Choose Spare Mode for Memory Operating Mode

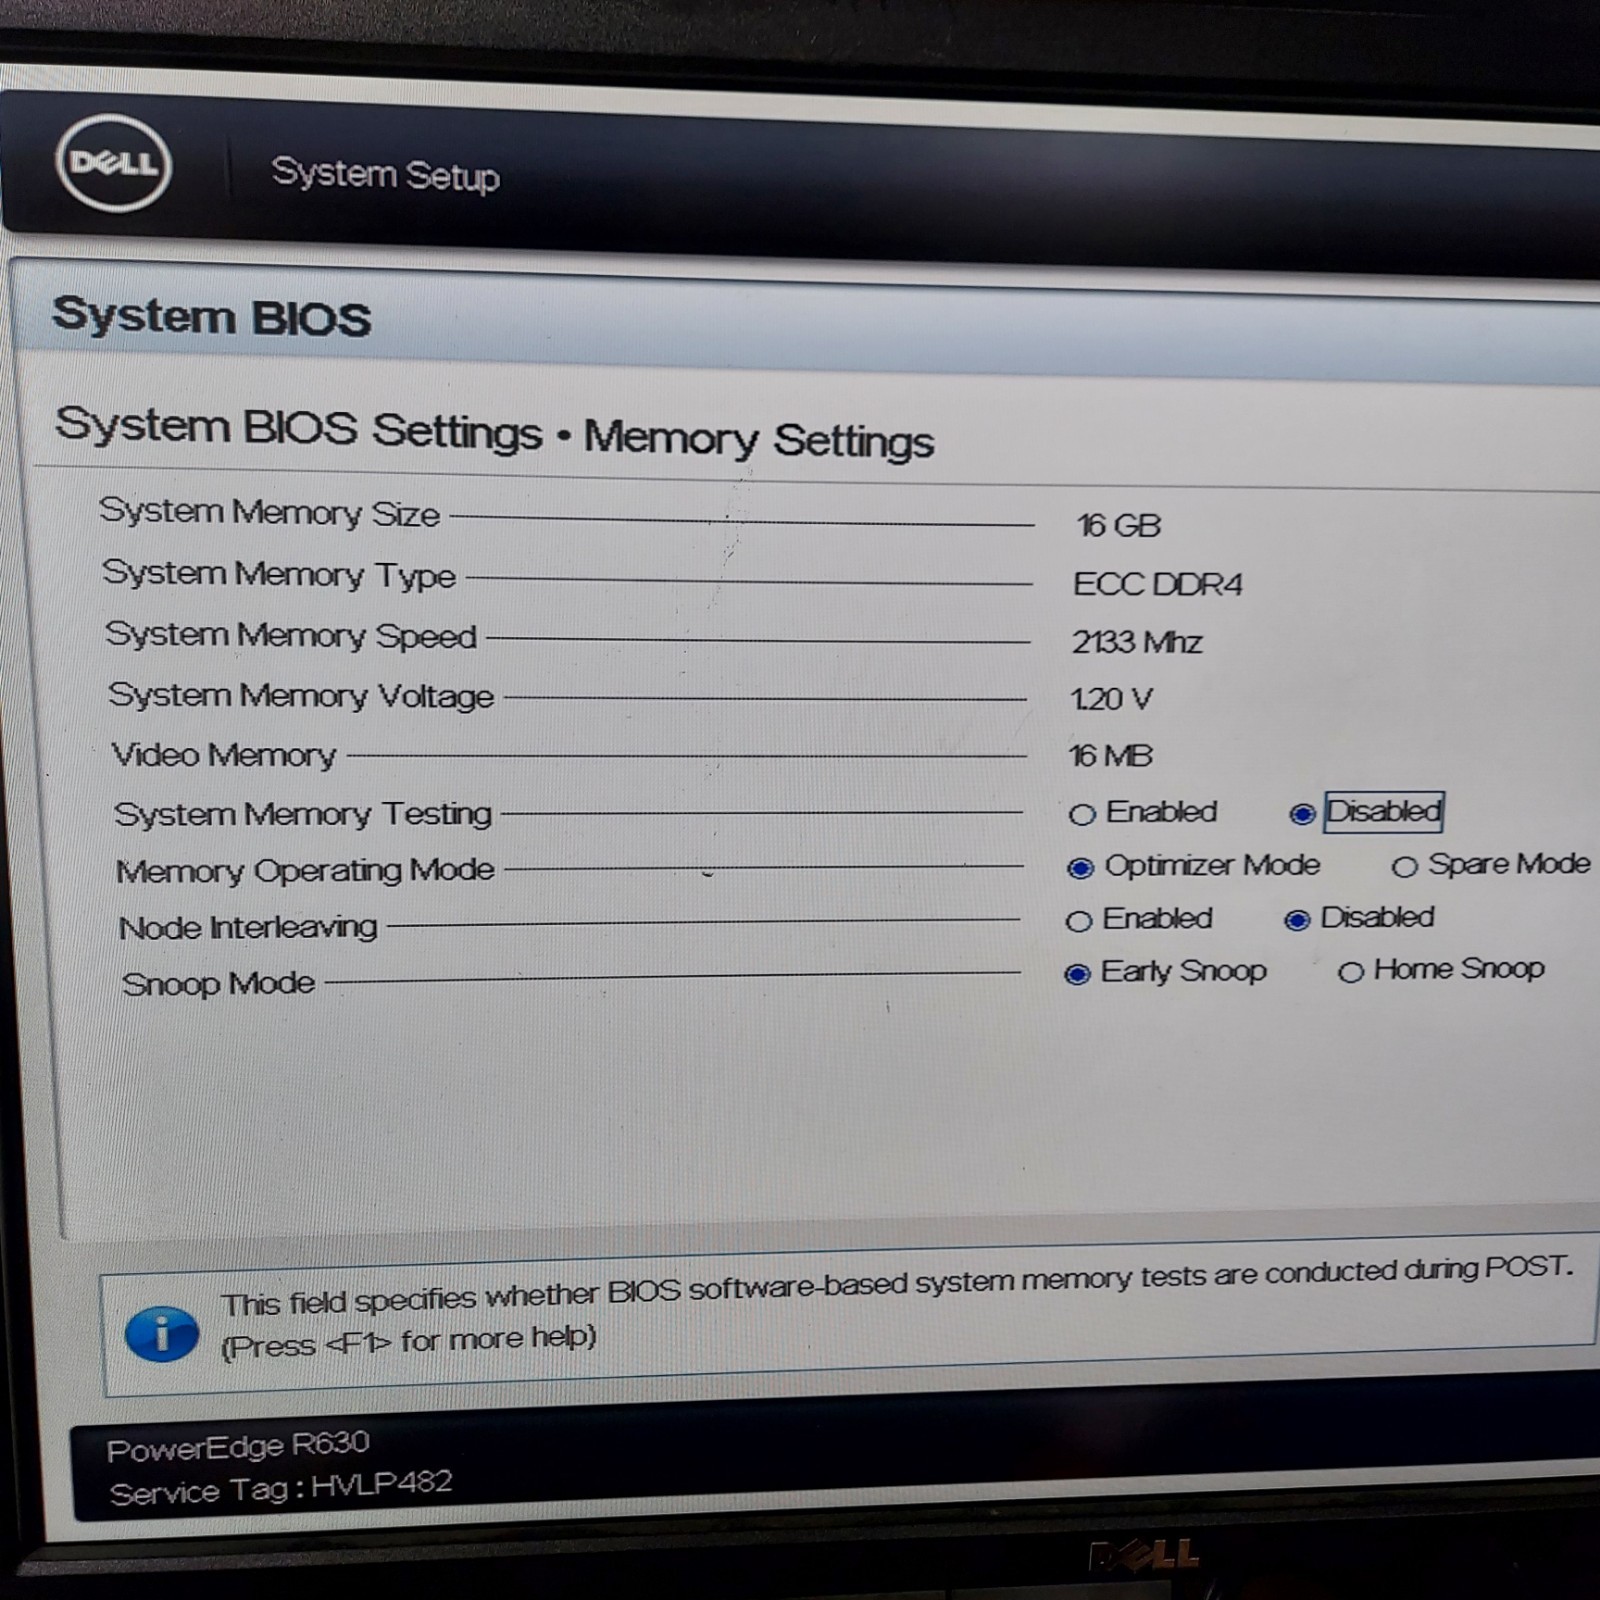point(1404,867)
